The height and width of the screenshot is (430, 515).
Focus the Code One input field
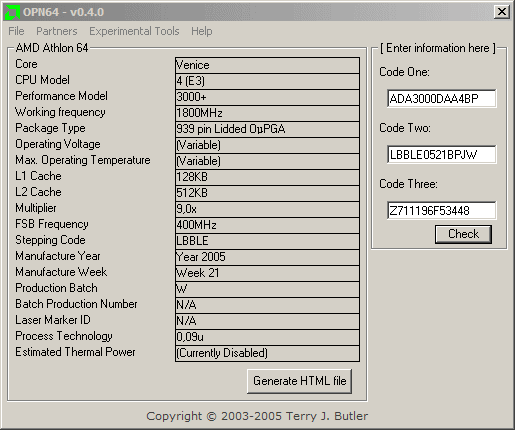pyautogui.click(x=442, y=98)
